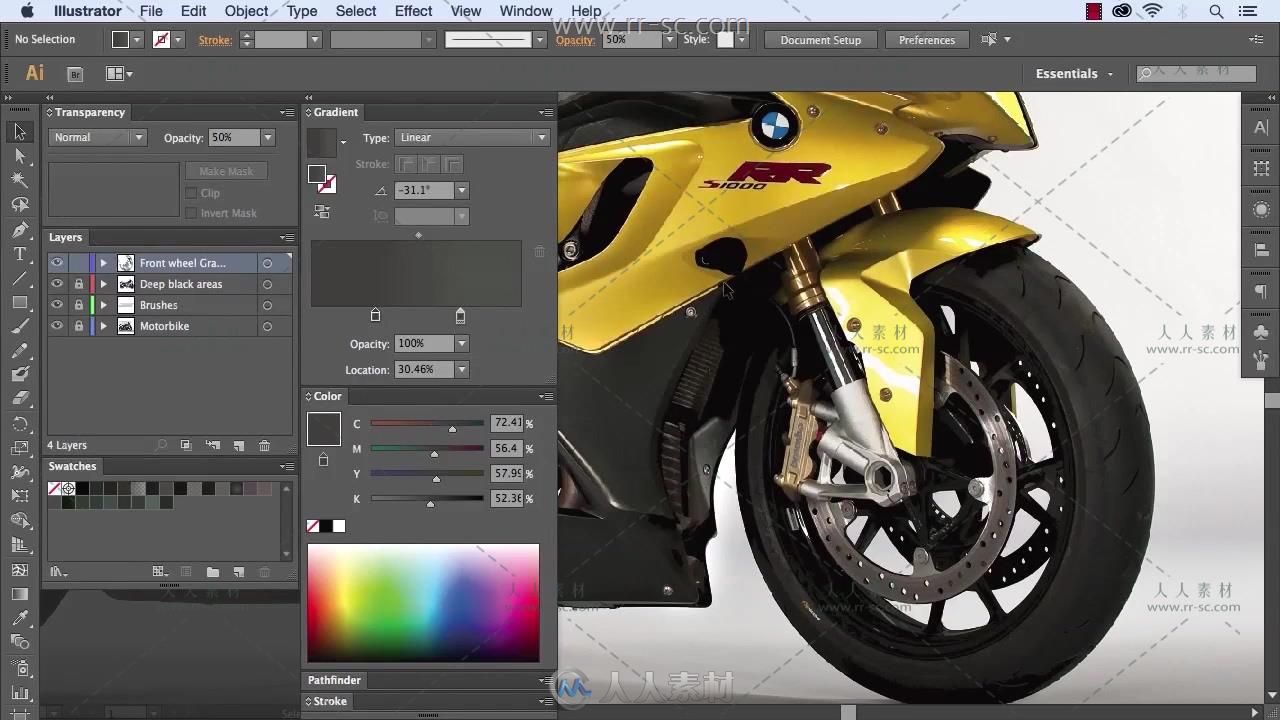1280x720 pixels.
Task: Open Gradient Opacity 100% dropdown
Action: tap(461, 344)
